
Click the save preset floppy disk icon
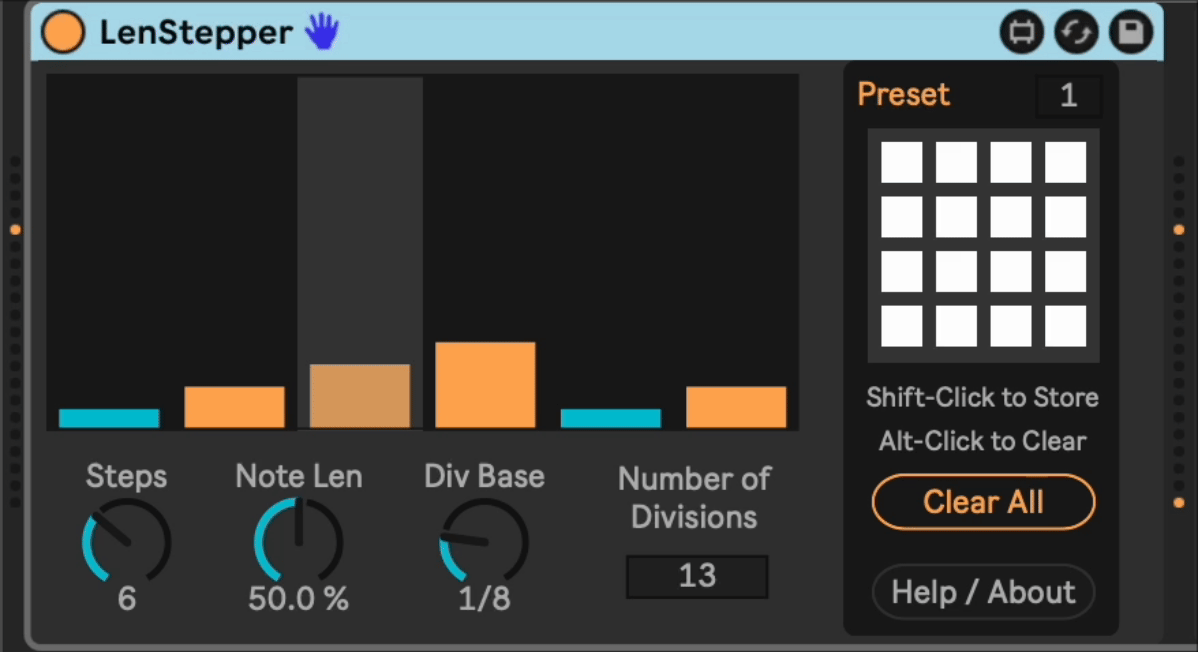pos(1131,33)
